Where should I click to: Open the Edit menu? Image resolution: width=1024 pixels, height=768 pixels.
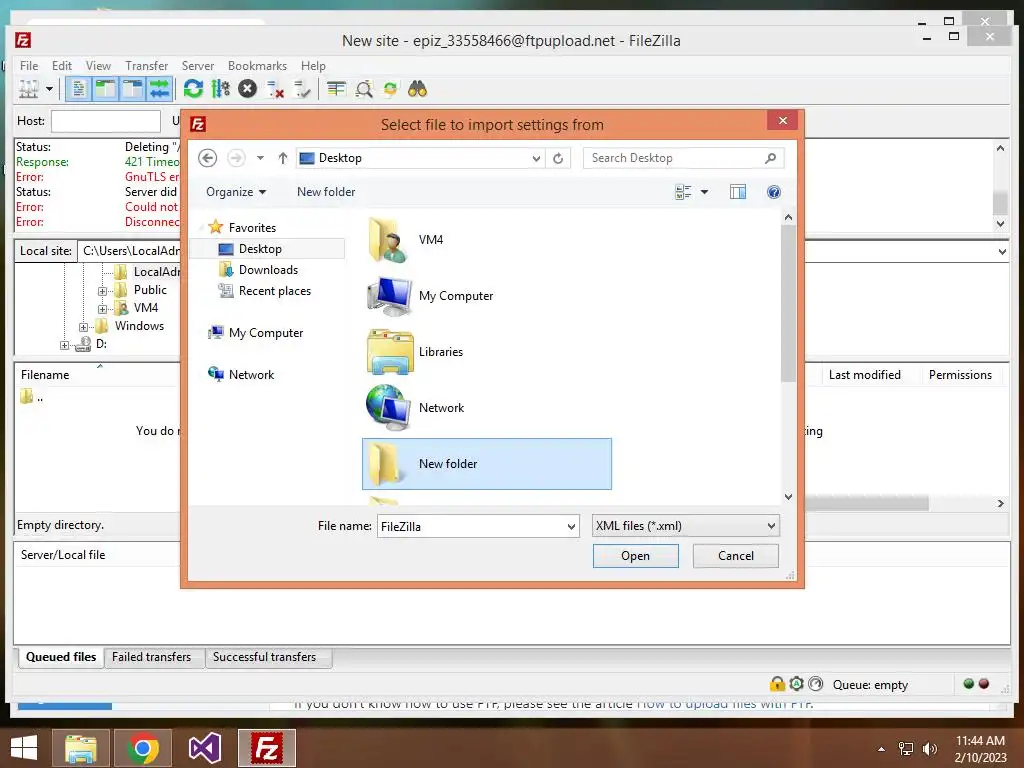tap(62, 66)
